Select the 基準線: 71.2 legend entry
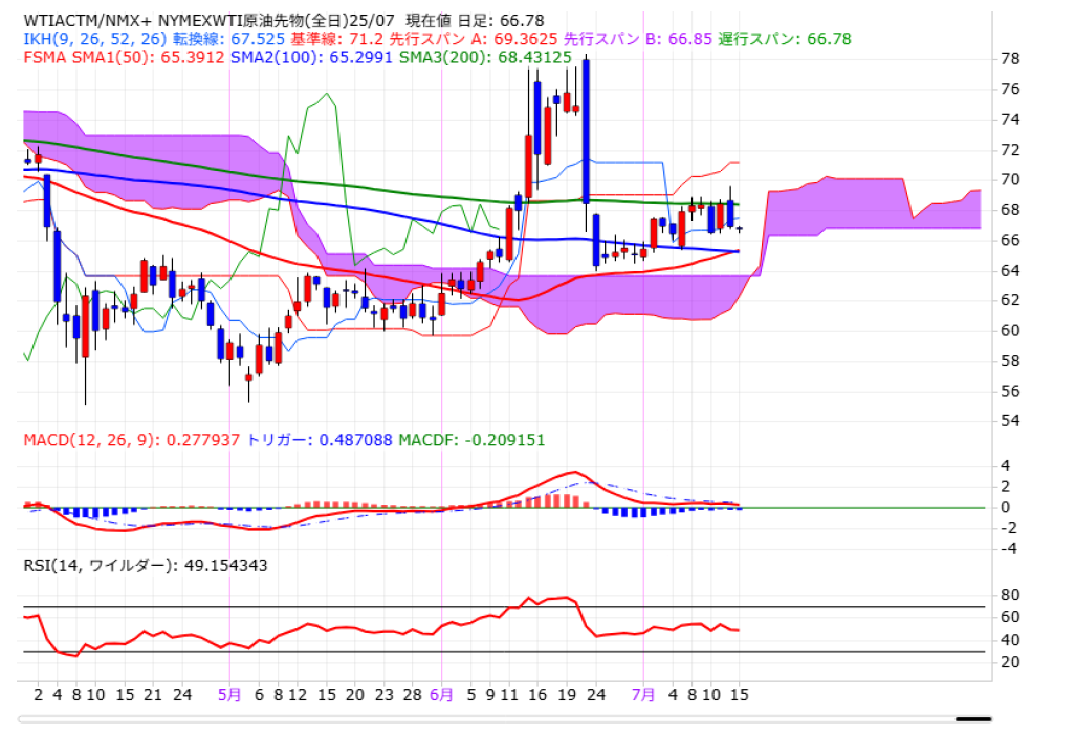Viewport: 1076px width, 738px height. [x=336, y=39]
